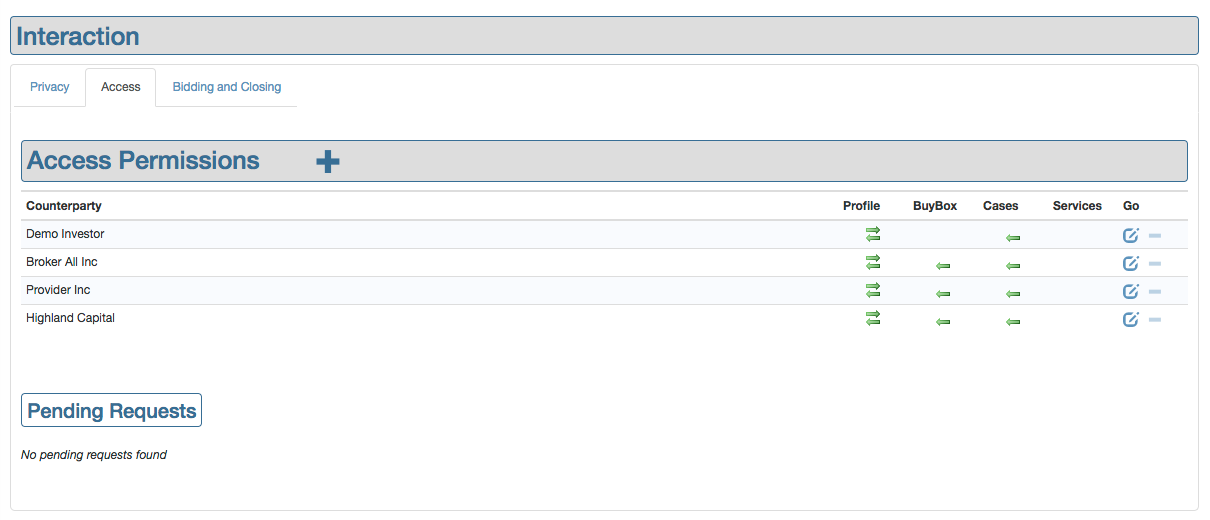Edit Broker All Inc access permissions
The image size is (1210, 520).
(x=1131, y=264)
